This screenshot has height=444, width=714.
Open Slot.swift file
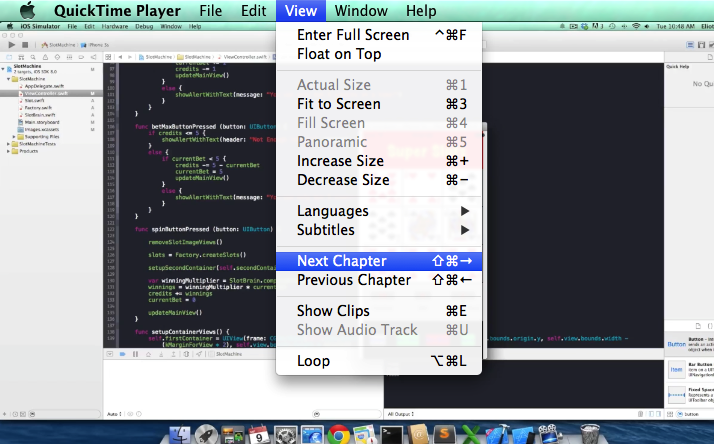(34, 101)
